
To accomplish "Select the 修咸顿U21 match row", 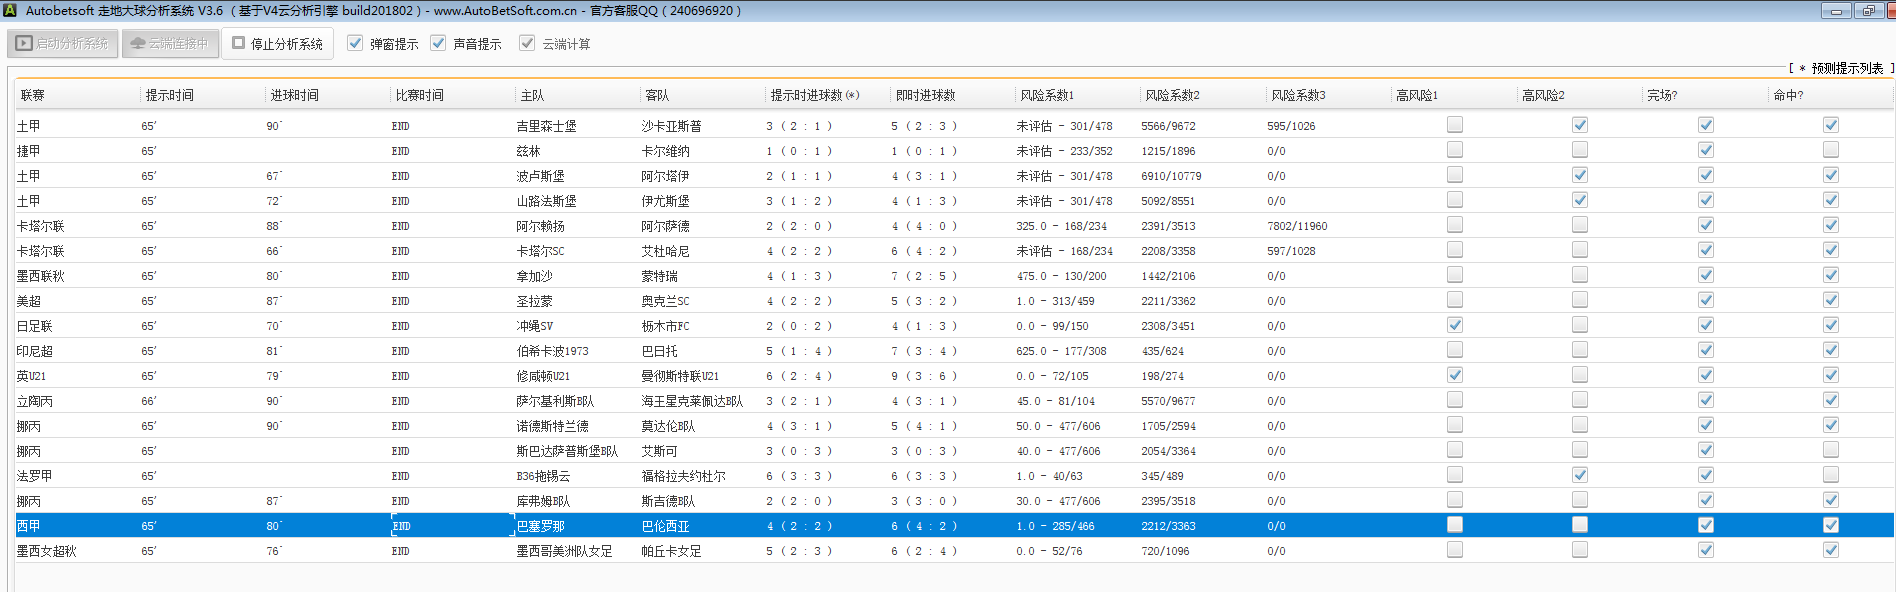I will click(x=543, y=376).
